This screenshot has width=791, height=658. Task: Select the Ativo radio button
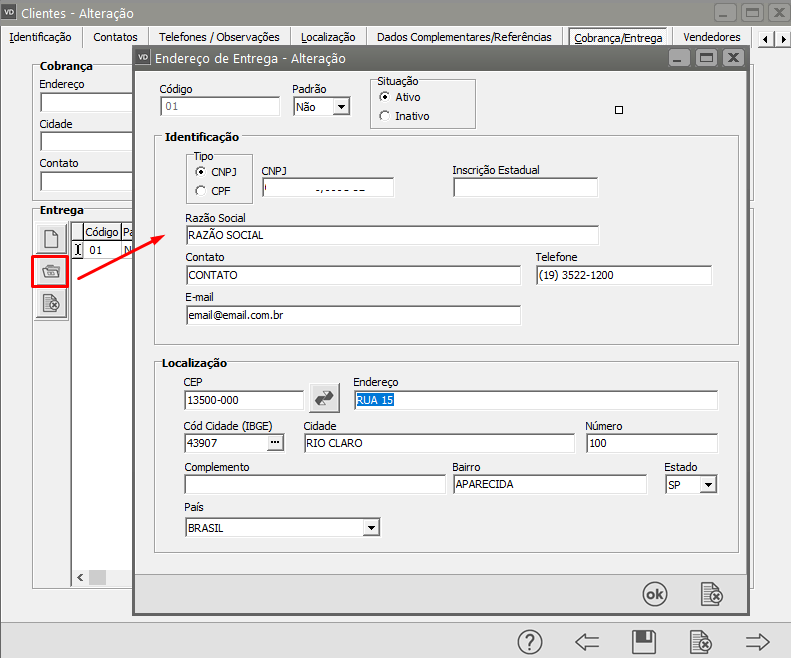385,98
